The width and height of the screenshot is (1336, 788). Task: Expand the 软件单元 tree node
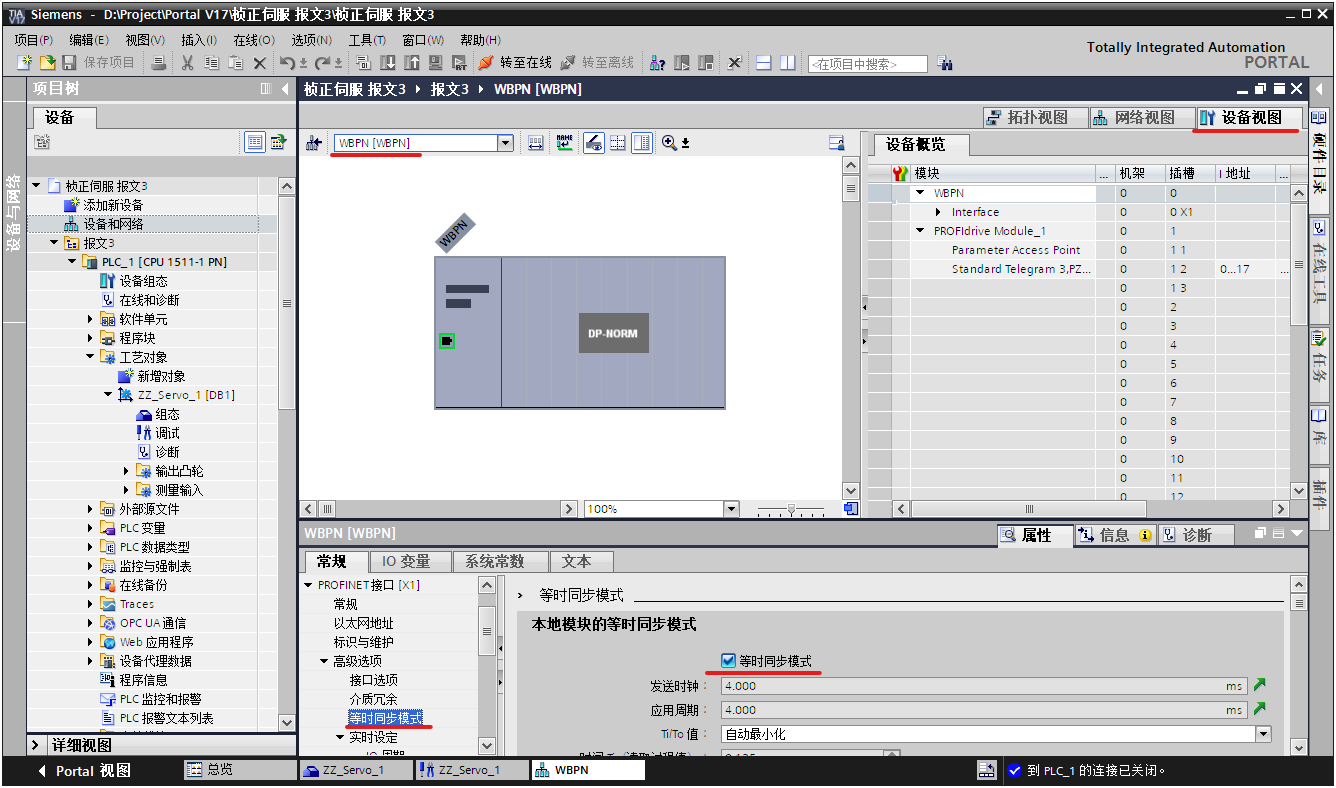pos(90,319)
